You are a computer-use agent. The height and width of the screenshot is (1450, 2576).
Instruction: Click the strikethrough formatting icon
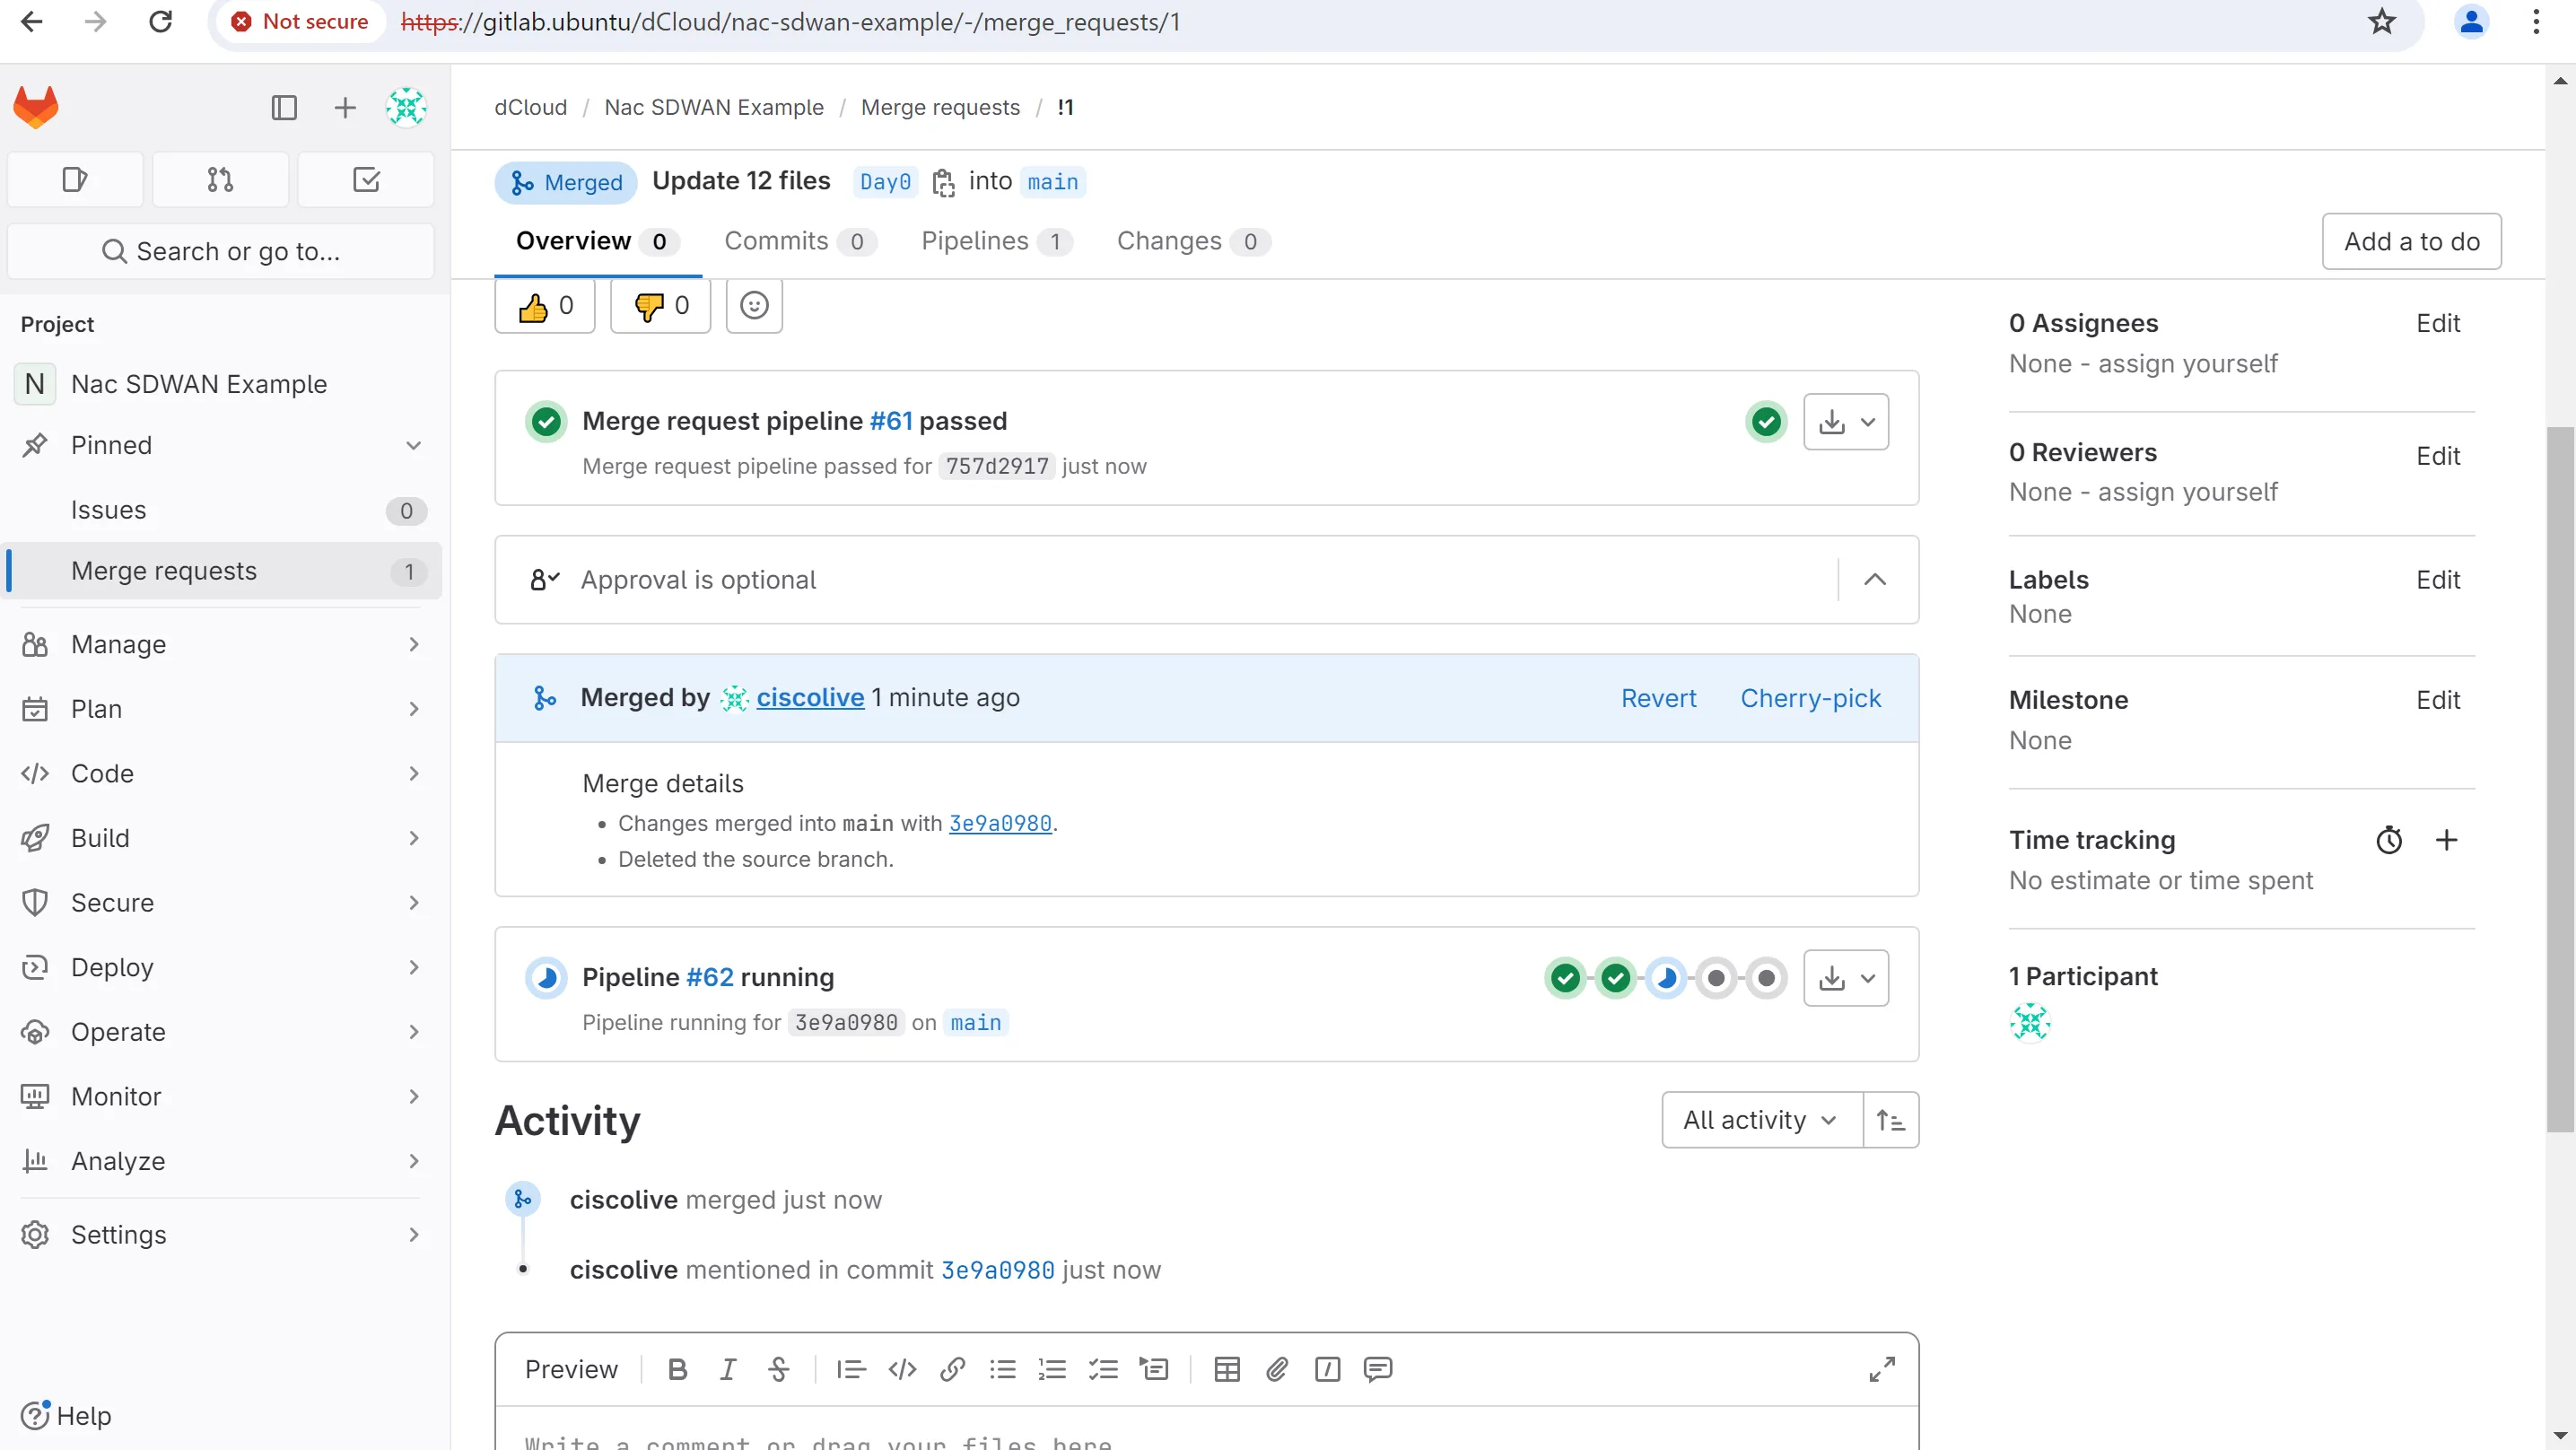pyautogui.click(x=778, y=1369)
